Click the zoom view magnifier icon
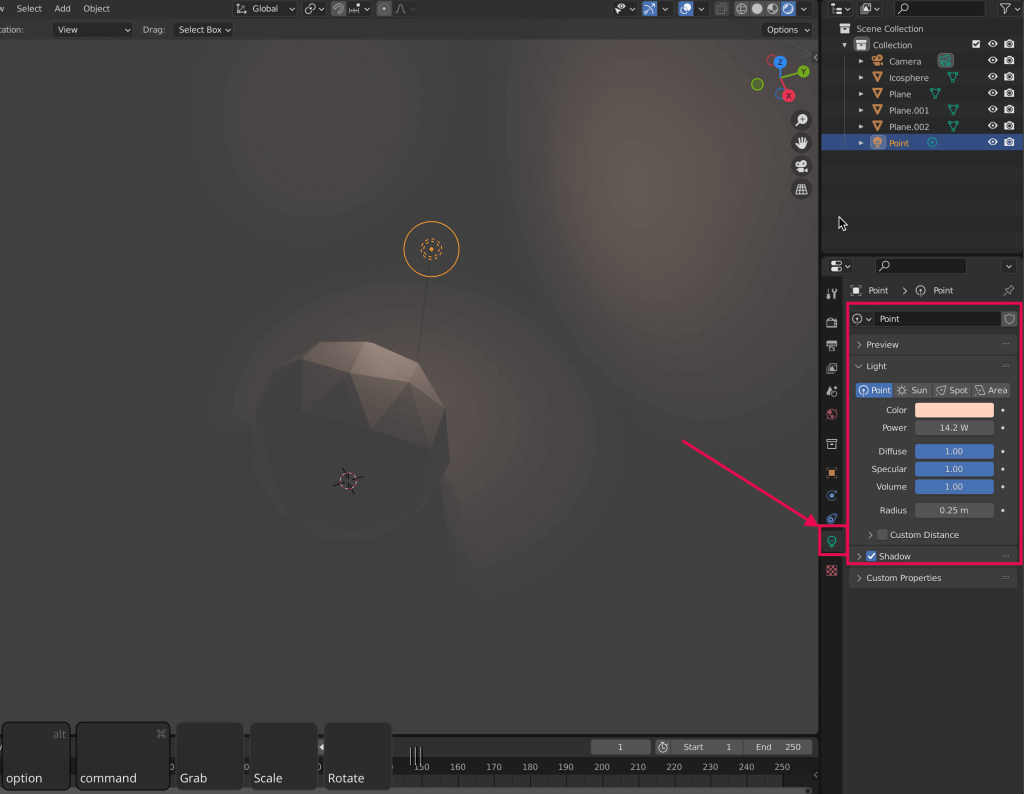This screenshot has height=794, width=1024. point(801,120)
